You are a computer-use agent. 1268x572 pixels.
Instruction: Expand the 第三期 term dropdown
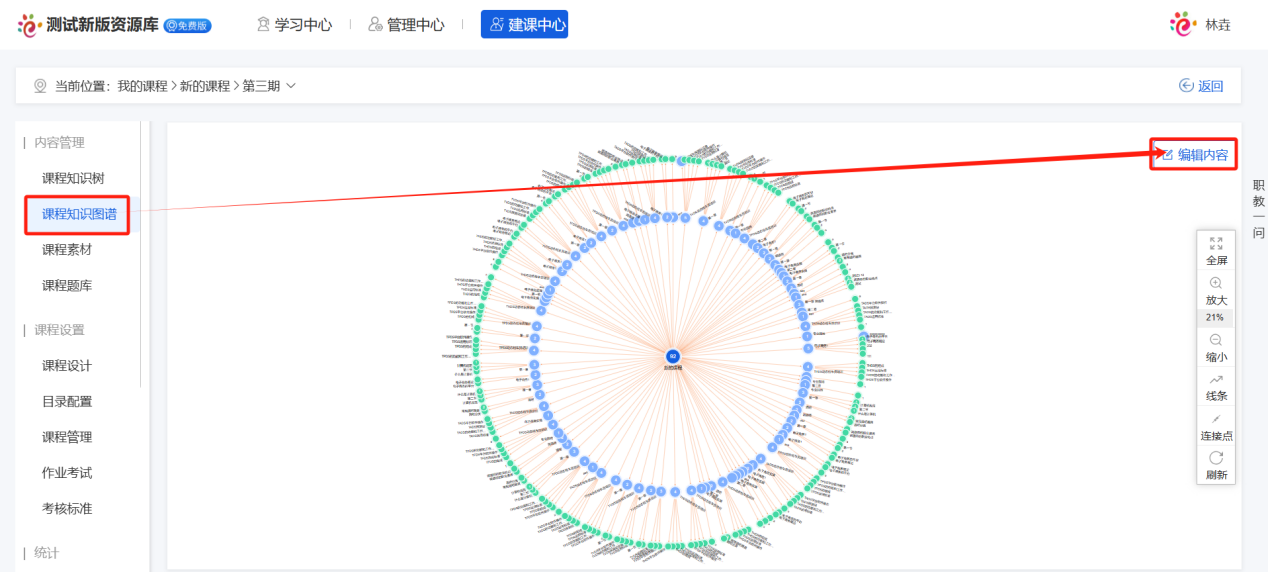click(291, 86)
